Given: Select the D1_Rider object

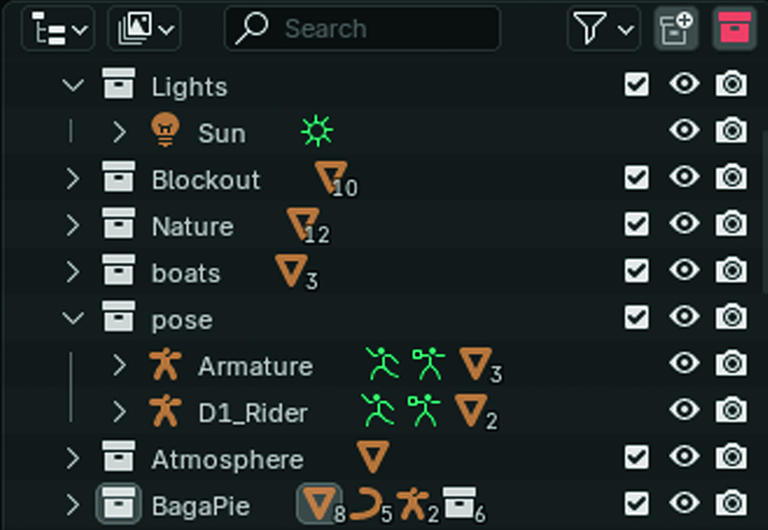Looking at the screenshot, I should pyautogui.click(x=253, y=413).
